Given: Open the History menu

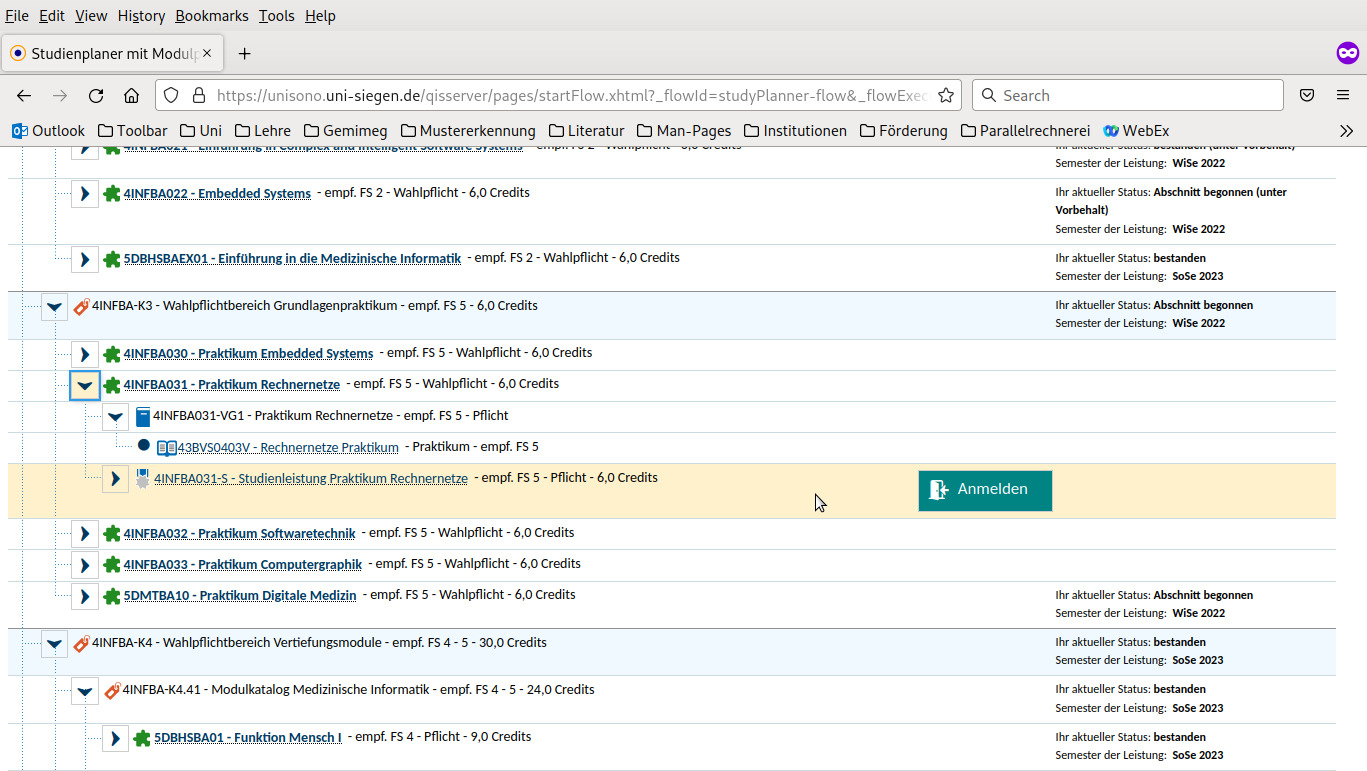Looking at the screenshot, I should (x=141, y=16).
